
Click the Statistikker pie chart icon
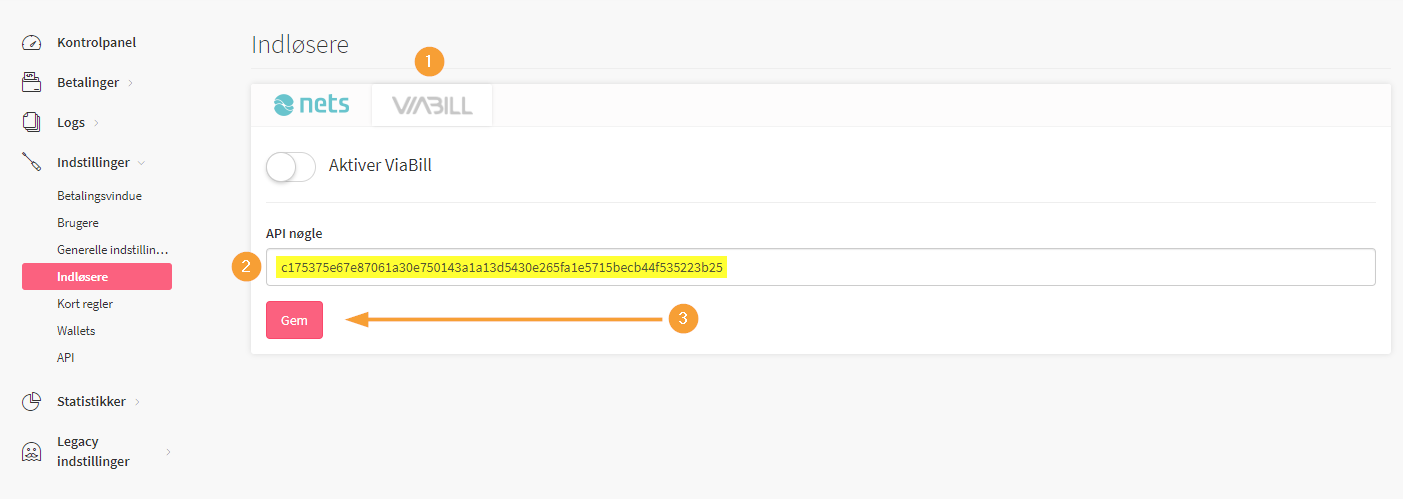coord(32,401)
